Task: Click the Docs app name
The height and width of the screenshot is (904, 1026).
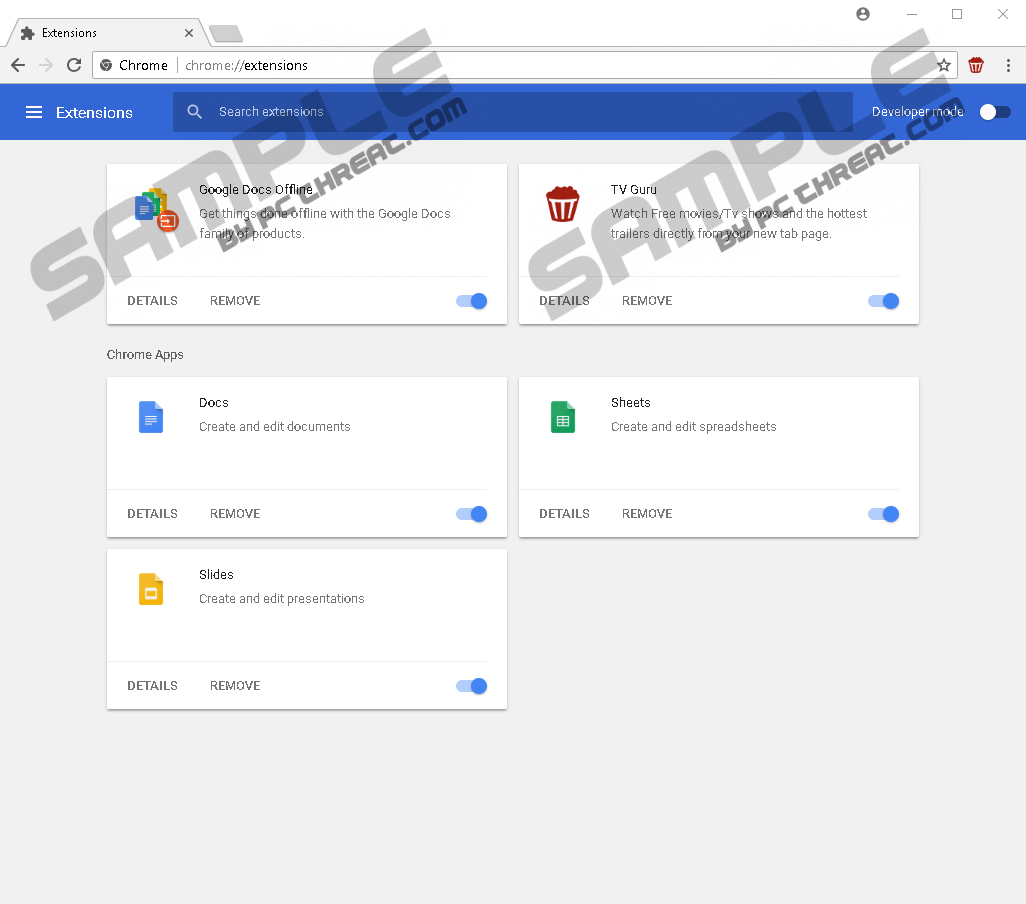Action: (214, 403)
